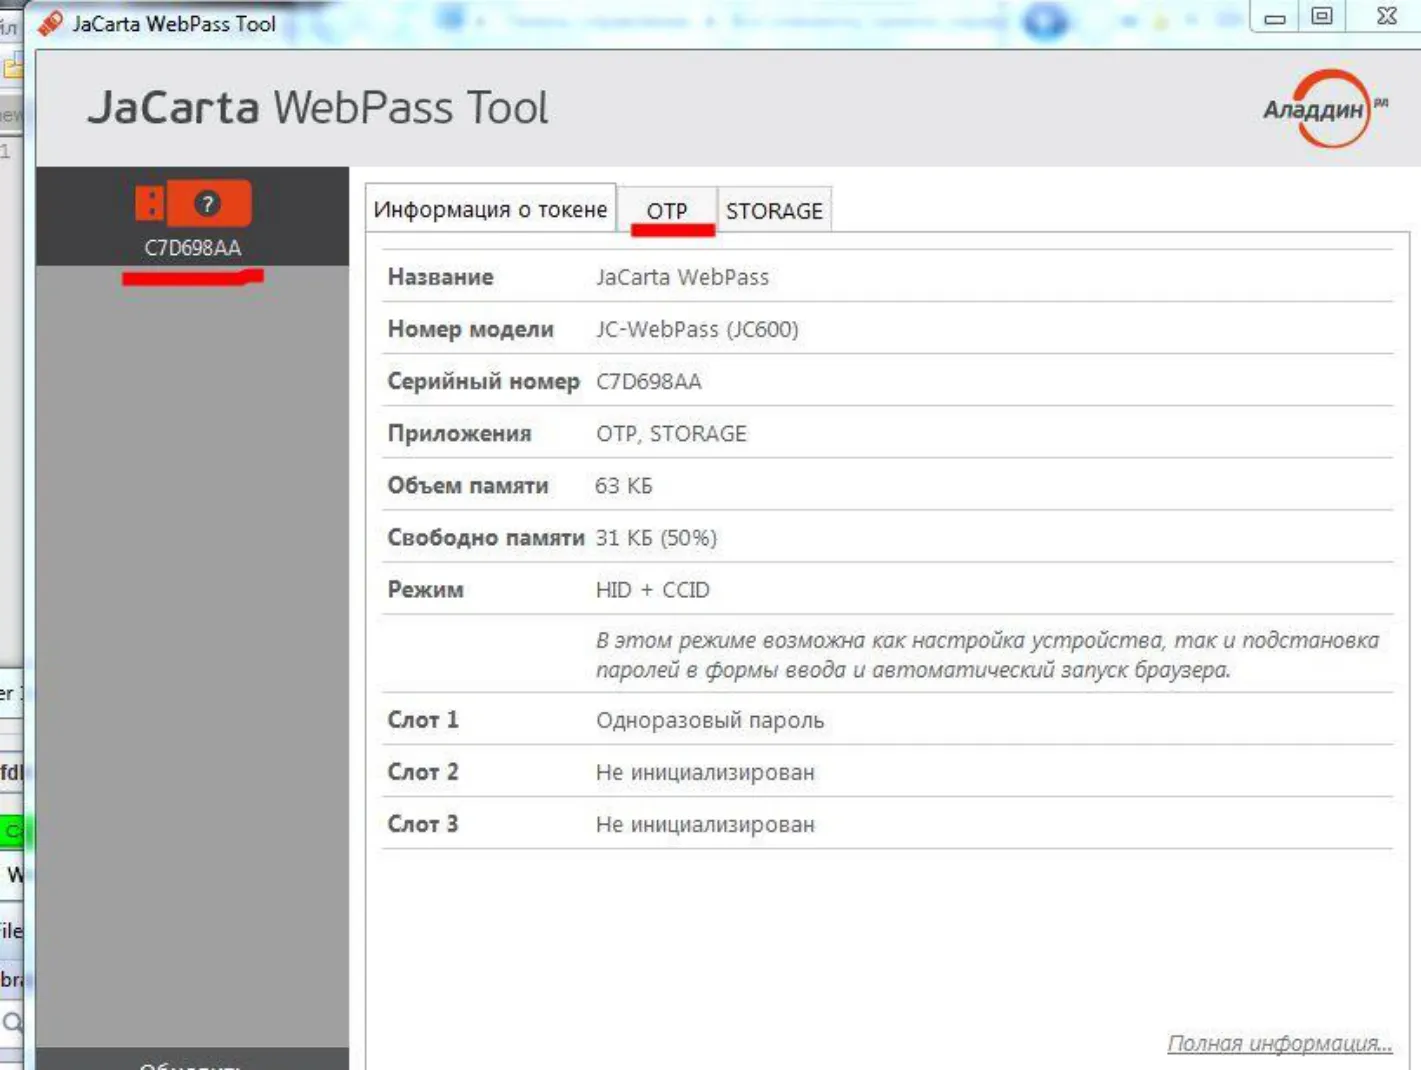Click the Режим field label
The width and height of the screenshot is (1421, 1070).
(x=426, y=590)
